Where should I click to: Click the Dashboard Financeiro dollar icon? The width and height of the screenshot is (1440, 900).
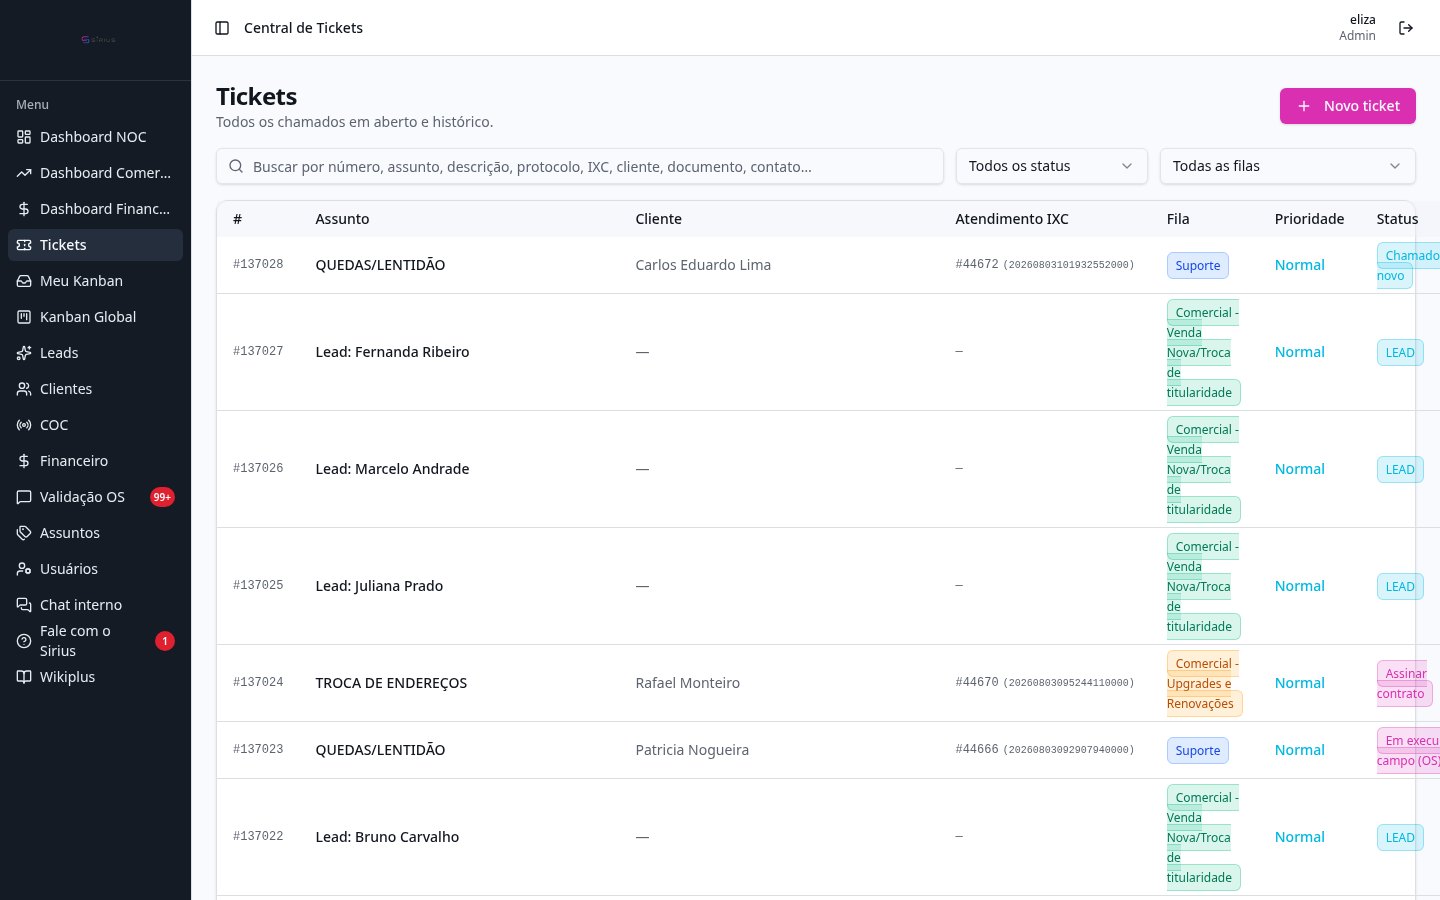click(24, 209)
